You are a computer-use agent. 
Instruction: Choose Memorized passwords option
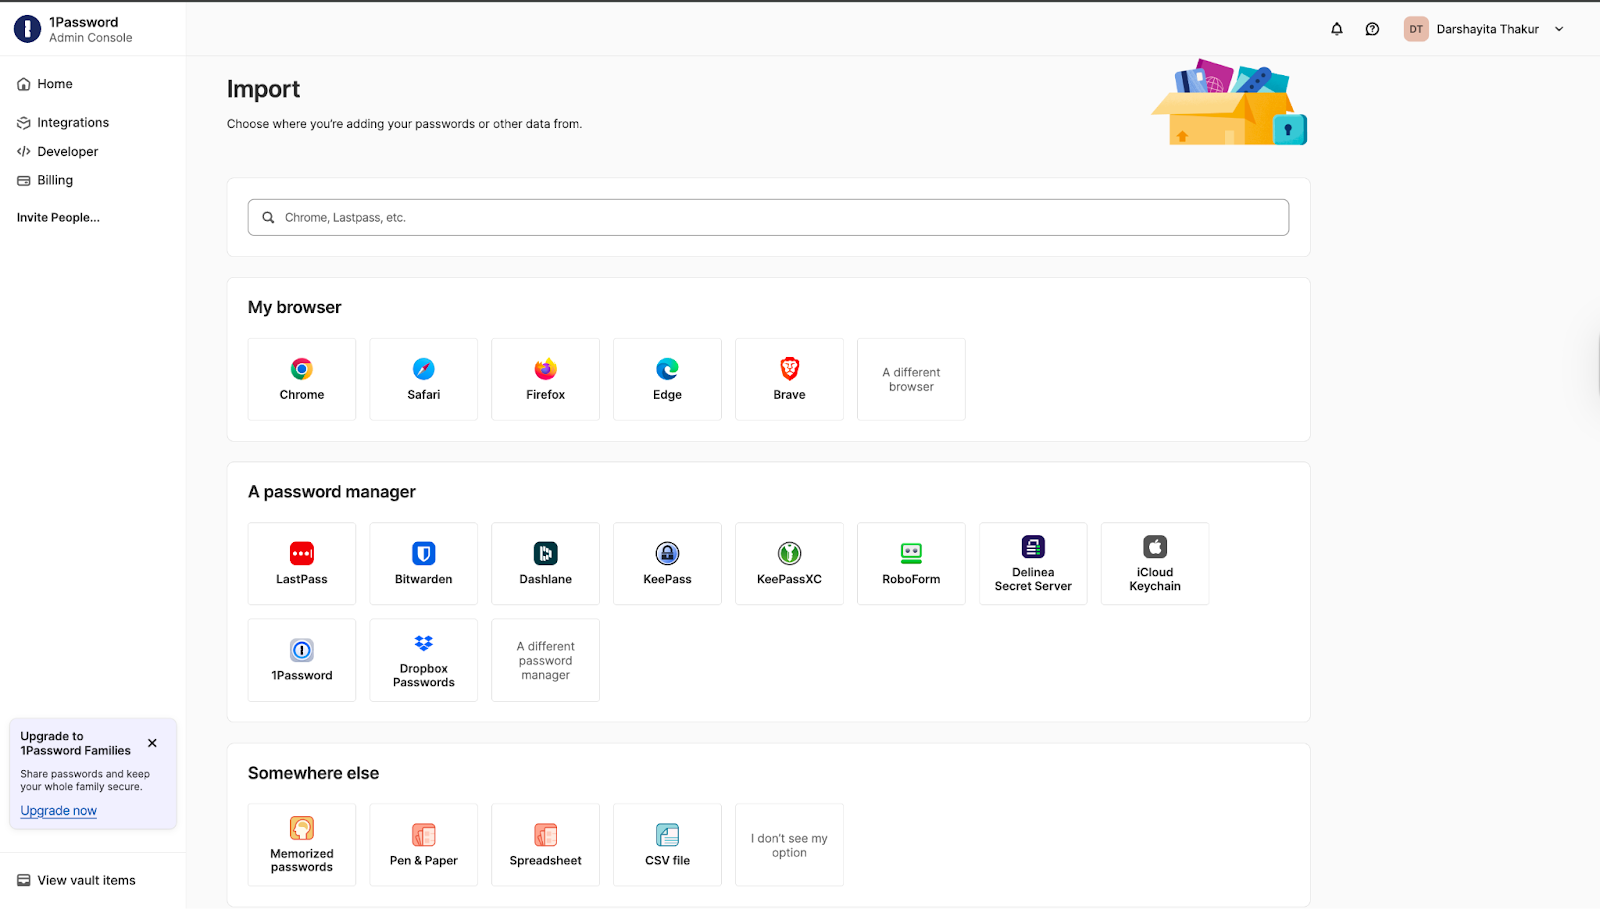(302, 845)
